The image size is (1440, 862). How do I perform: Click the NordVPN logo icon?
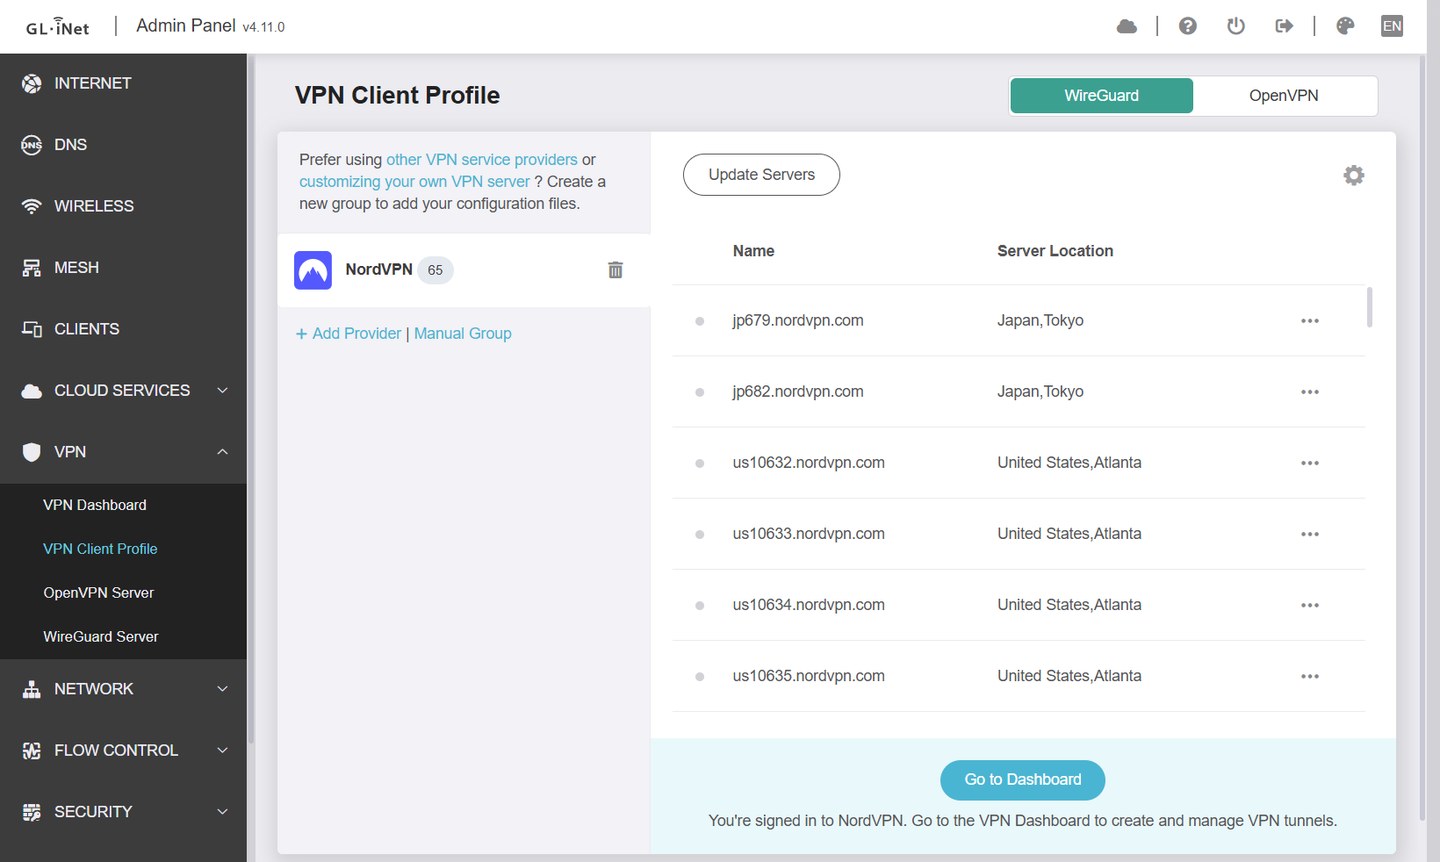[x=313, y=270]
